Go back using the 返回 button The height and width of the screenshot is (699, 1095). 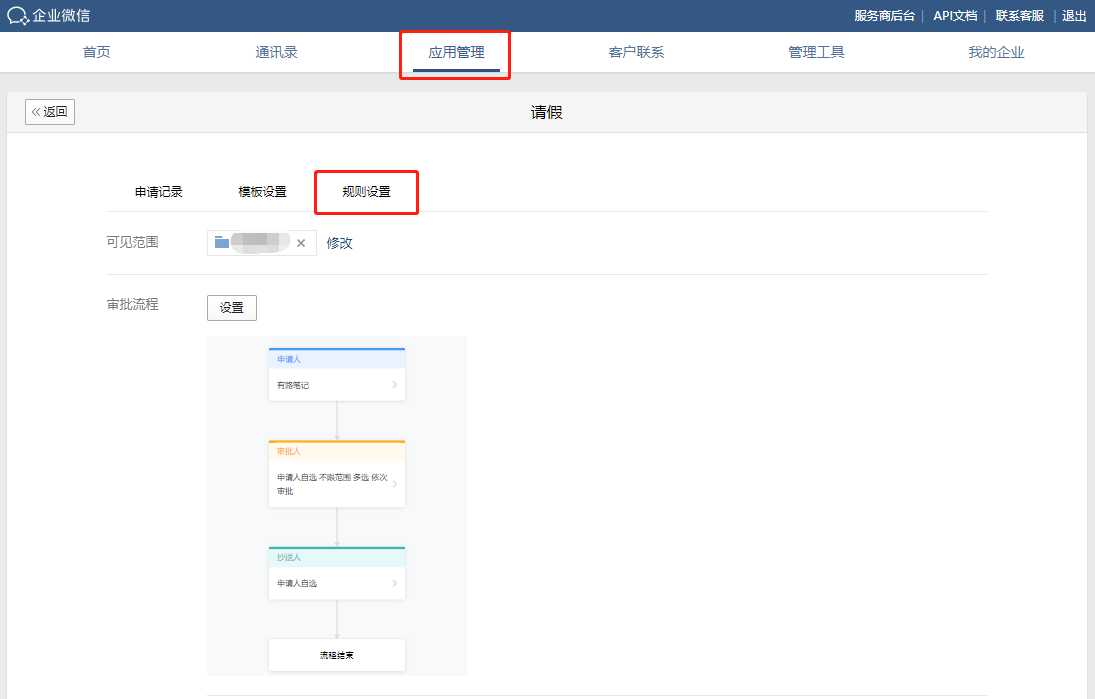50,112
